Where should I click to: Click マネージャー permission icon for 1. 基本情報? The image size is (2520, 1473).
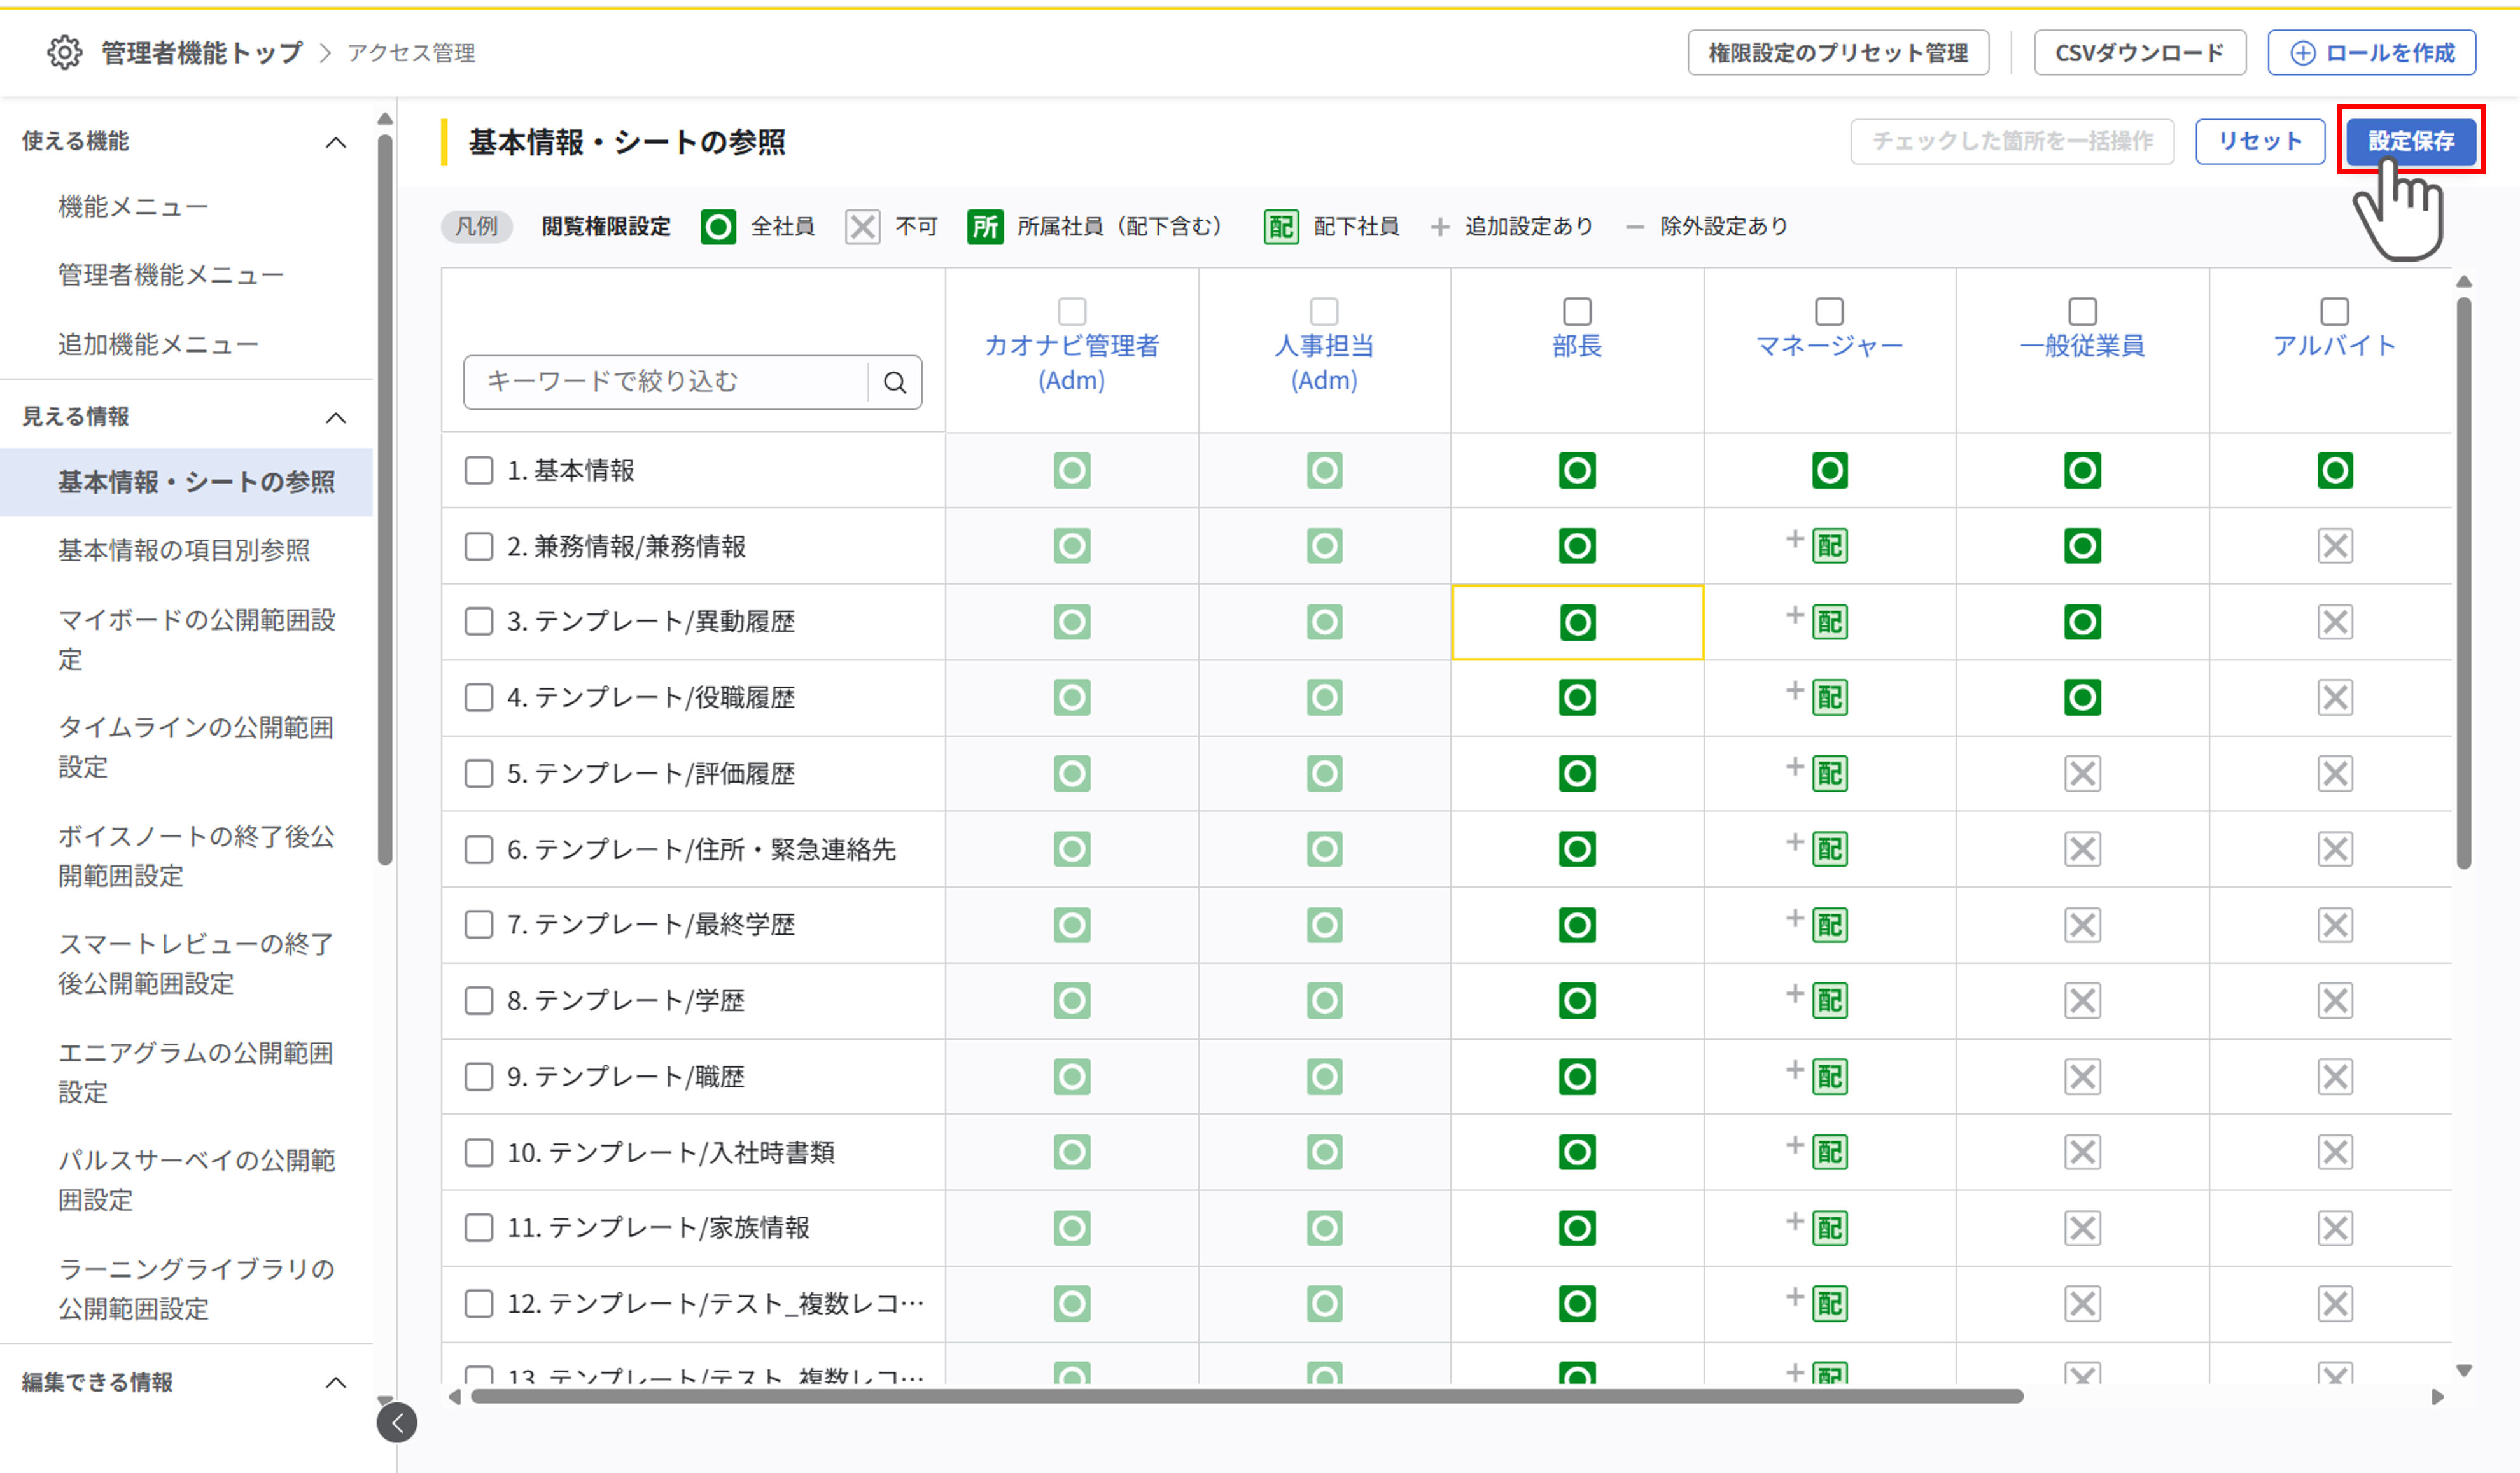click(x=1830, y=470)
